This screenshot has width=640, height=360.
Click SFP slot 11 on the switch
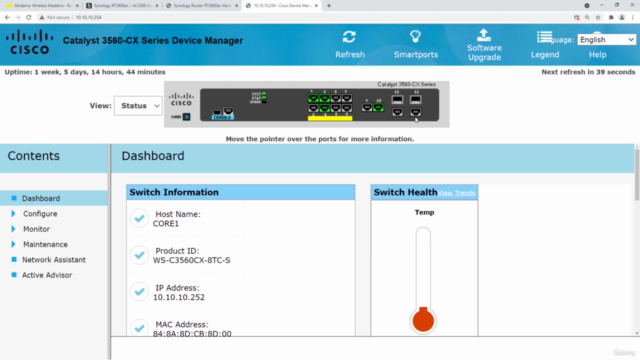coord(397,99)
